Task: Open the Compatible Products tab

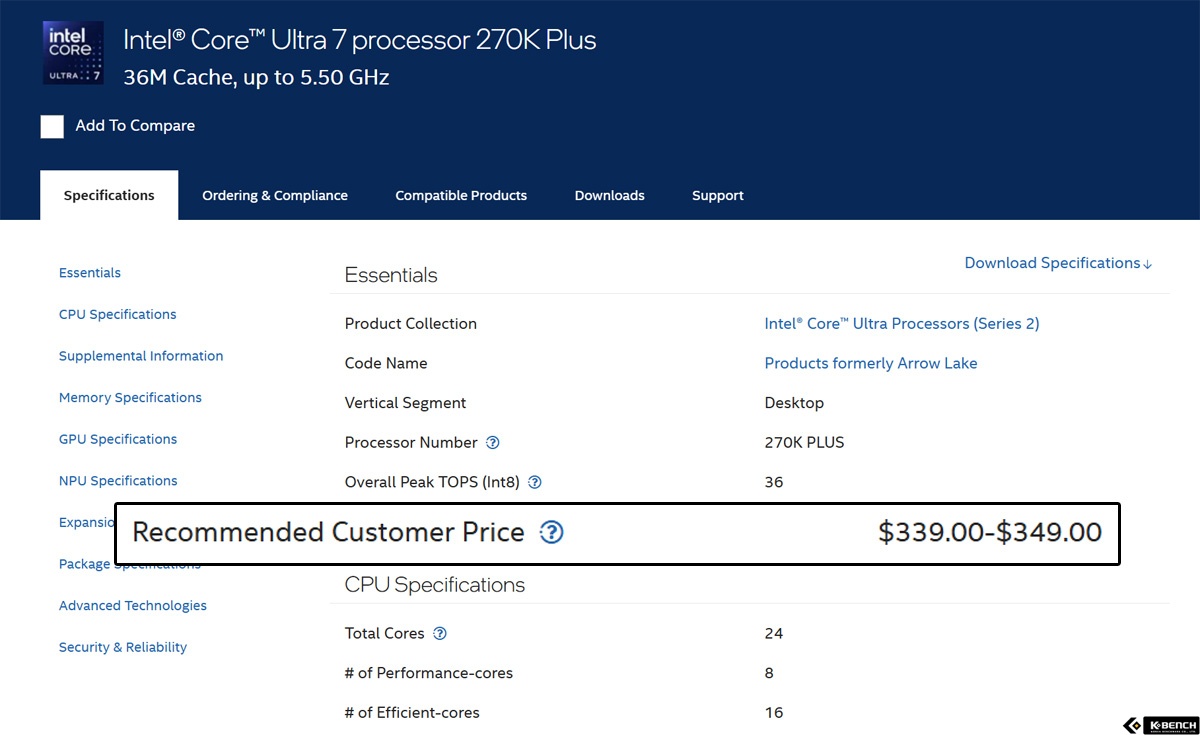Action: point(461,195)
